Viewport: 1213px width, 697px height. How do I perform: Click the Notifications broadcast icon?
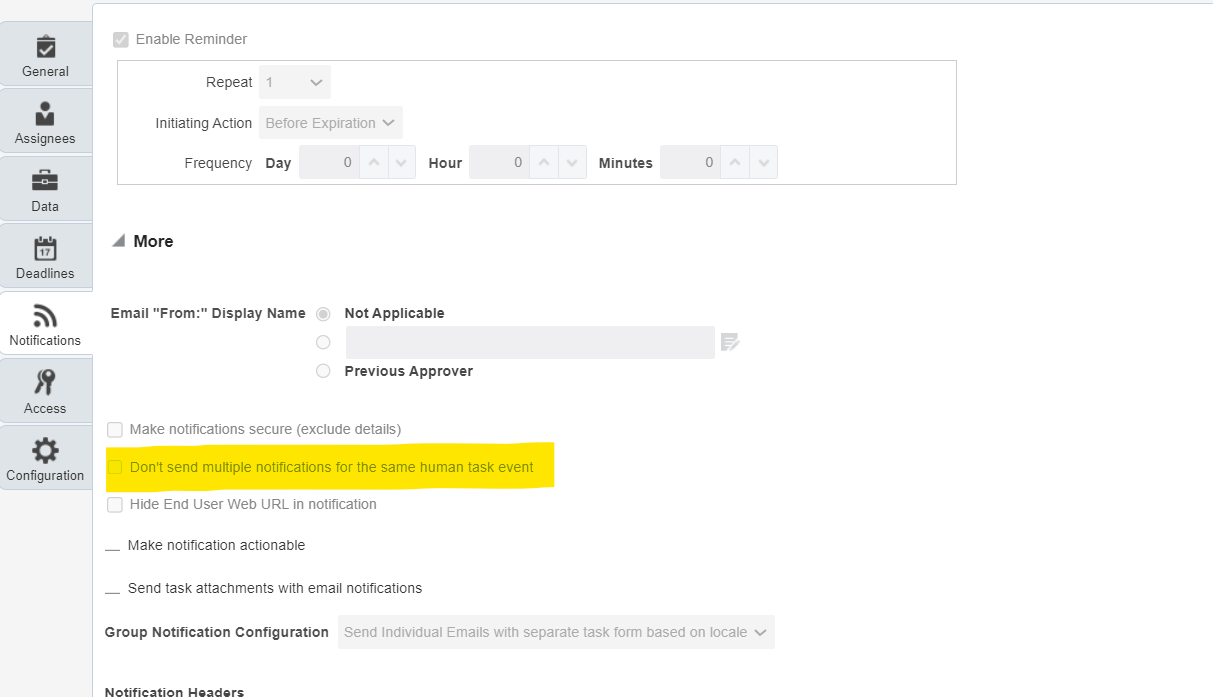(x=45, y=316)
